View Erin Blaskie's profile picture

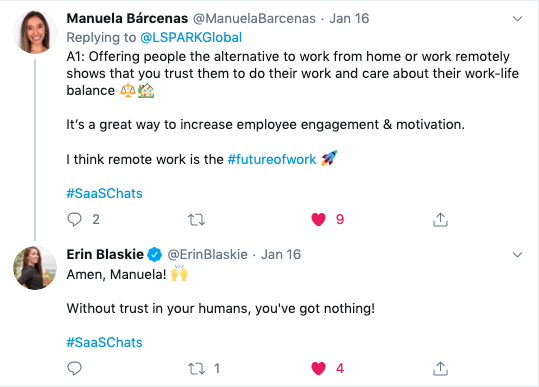click(35, 268)
